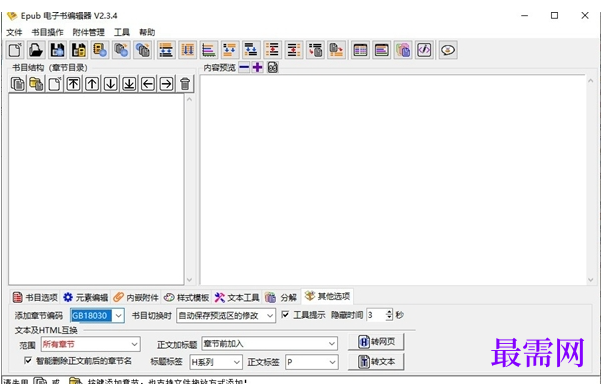603x384 pixels.
Task: Click the first floppy disk save icon
Action: (x=58, y=50)
